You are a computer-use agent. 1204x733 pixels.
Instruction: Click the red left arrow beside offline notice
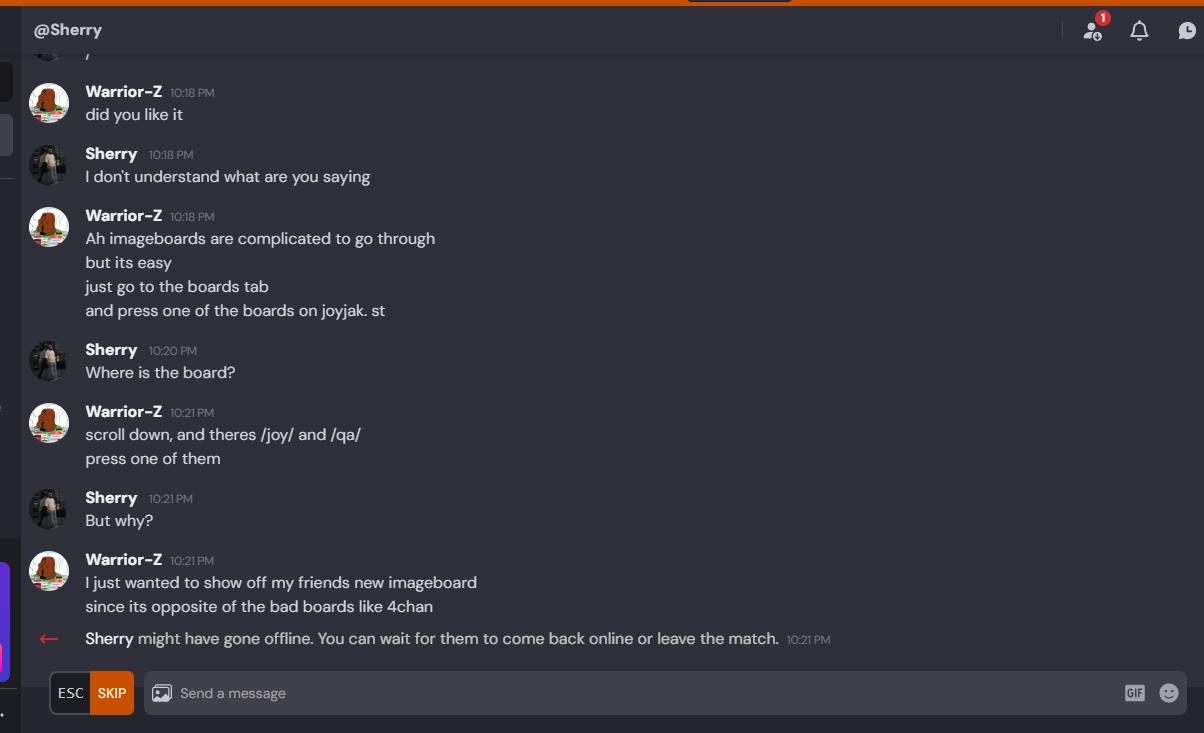(x=48, y=639)
